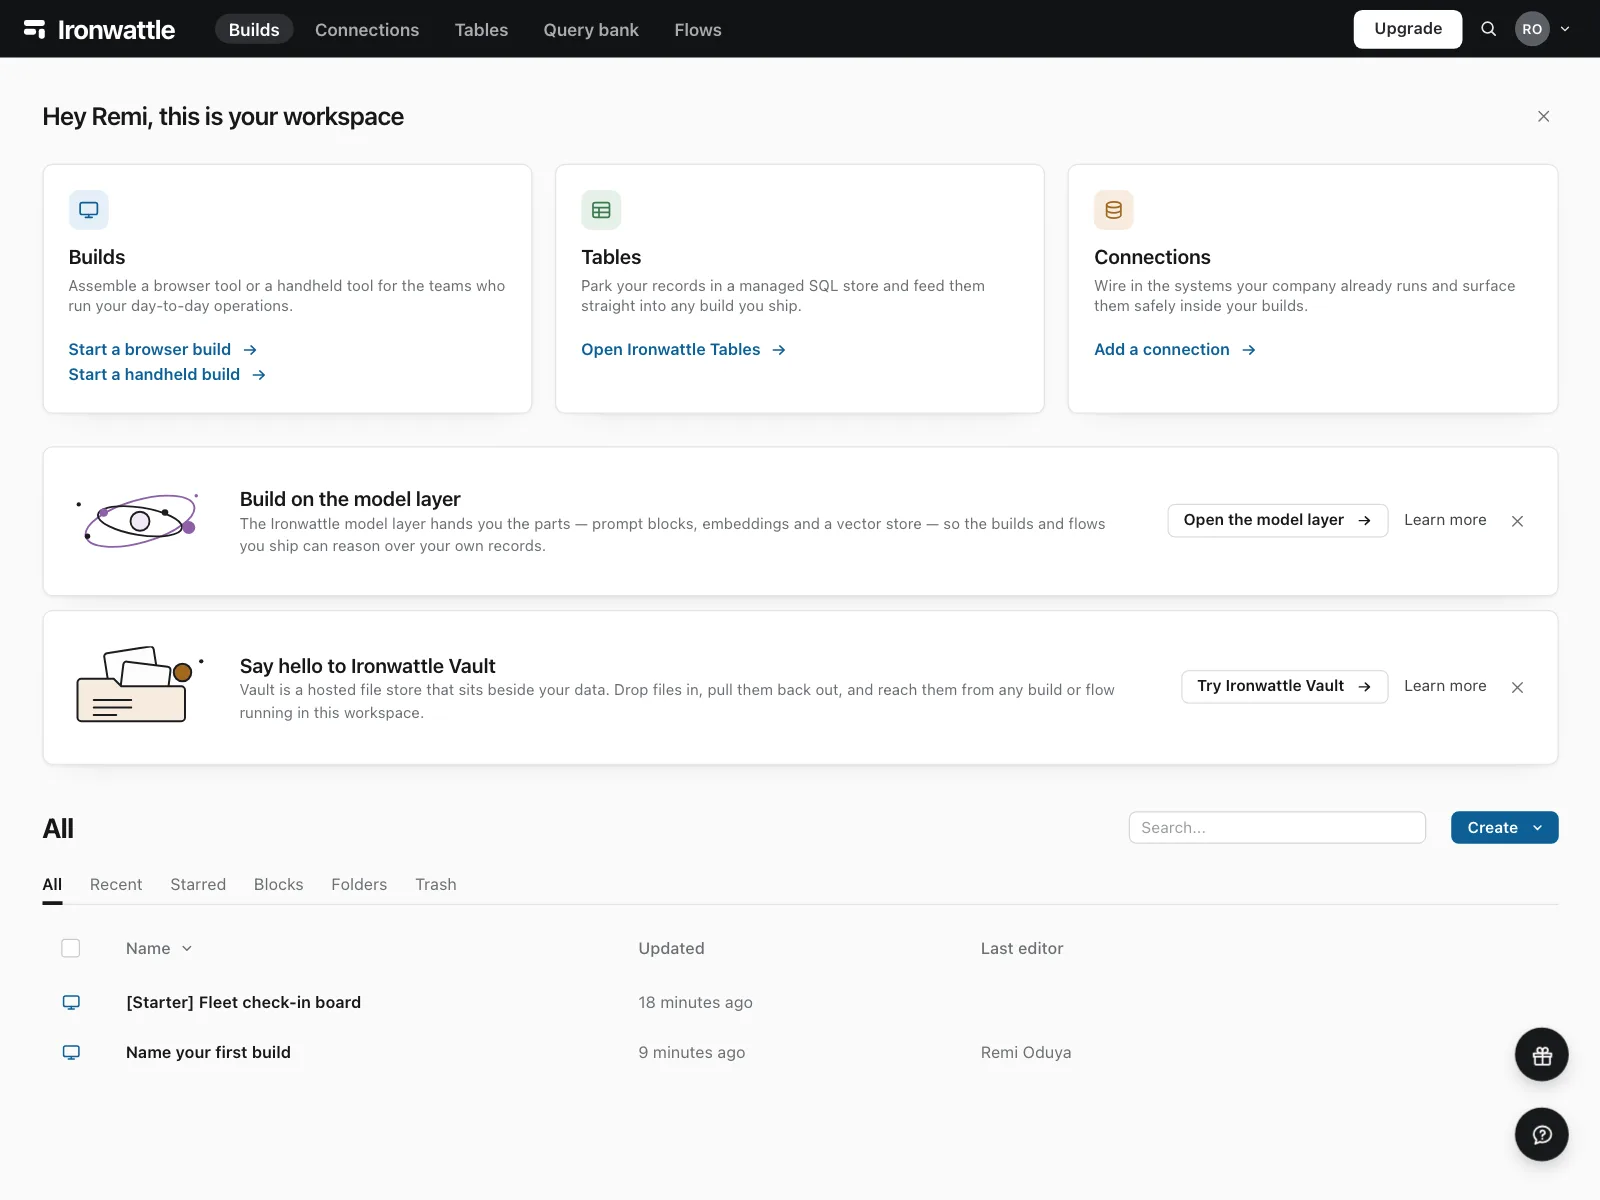Open Flows in the top navigation
Image resolution: width=1600 pixels, height=1200 pixels.
coord(698,30)
